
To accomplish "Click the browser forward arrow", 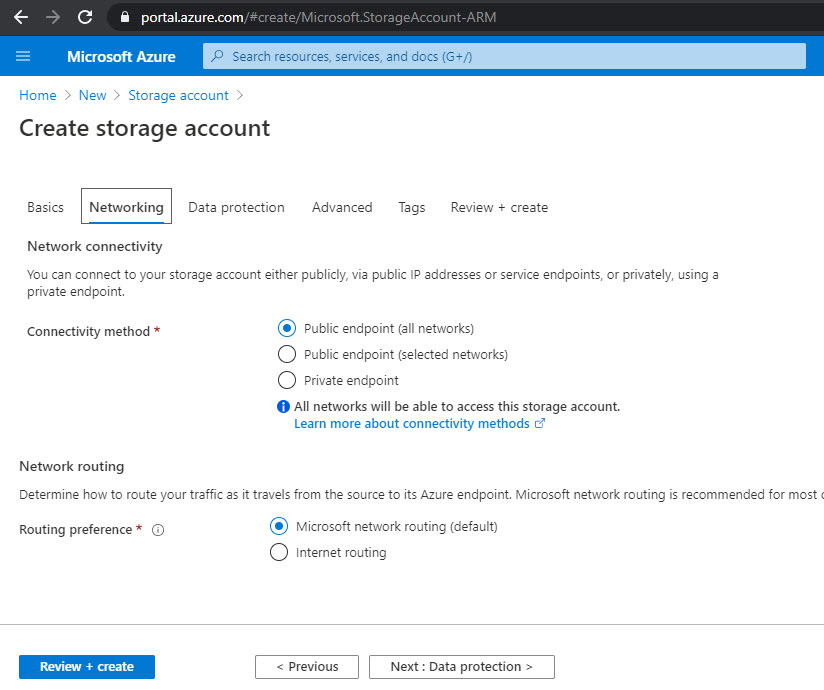I will coord(53,17).
